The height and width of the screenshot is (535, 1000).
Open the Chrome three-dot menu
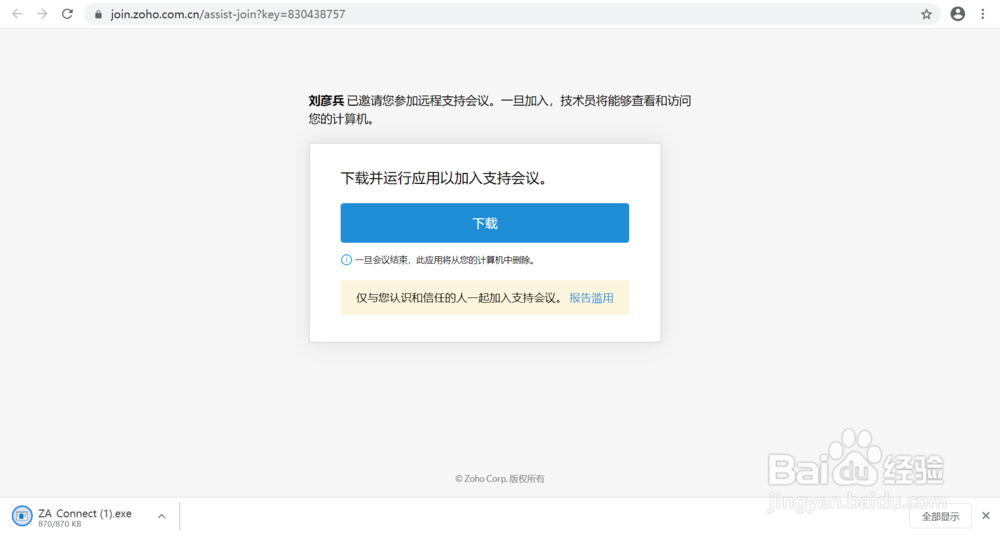pos(983,13)
